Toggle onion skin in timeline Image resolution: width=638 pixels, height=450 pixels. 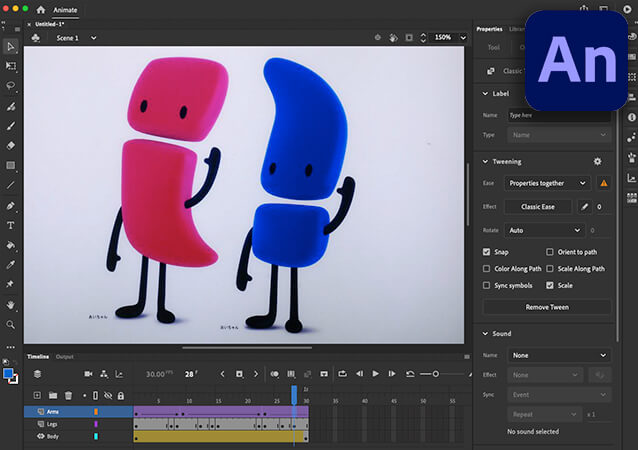click(275, 374)
